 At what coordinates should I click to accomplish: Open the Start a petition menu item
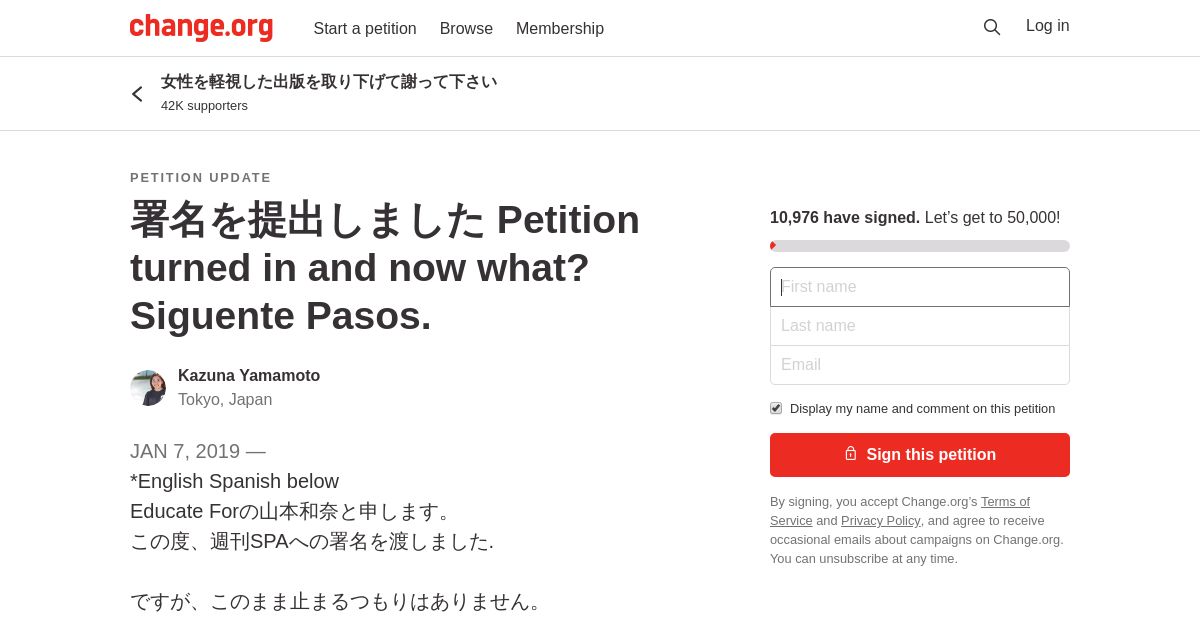pos(365,29)
